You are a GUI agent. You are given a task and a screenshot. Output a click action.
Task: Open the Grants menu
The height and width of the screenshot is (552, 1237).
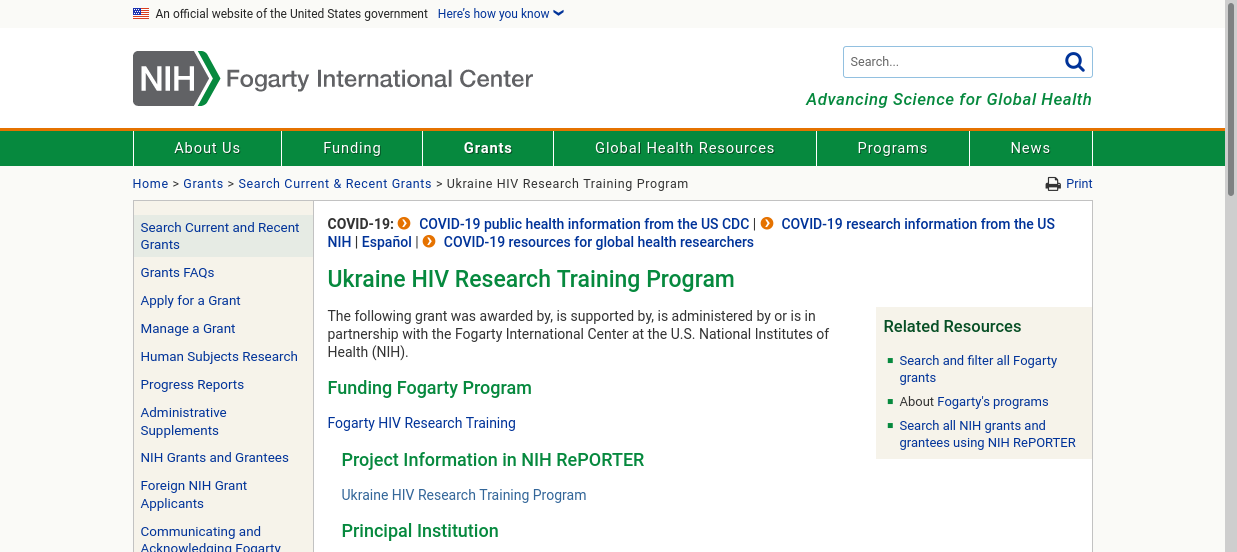[x=488, y=148]
